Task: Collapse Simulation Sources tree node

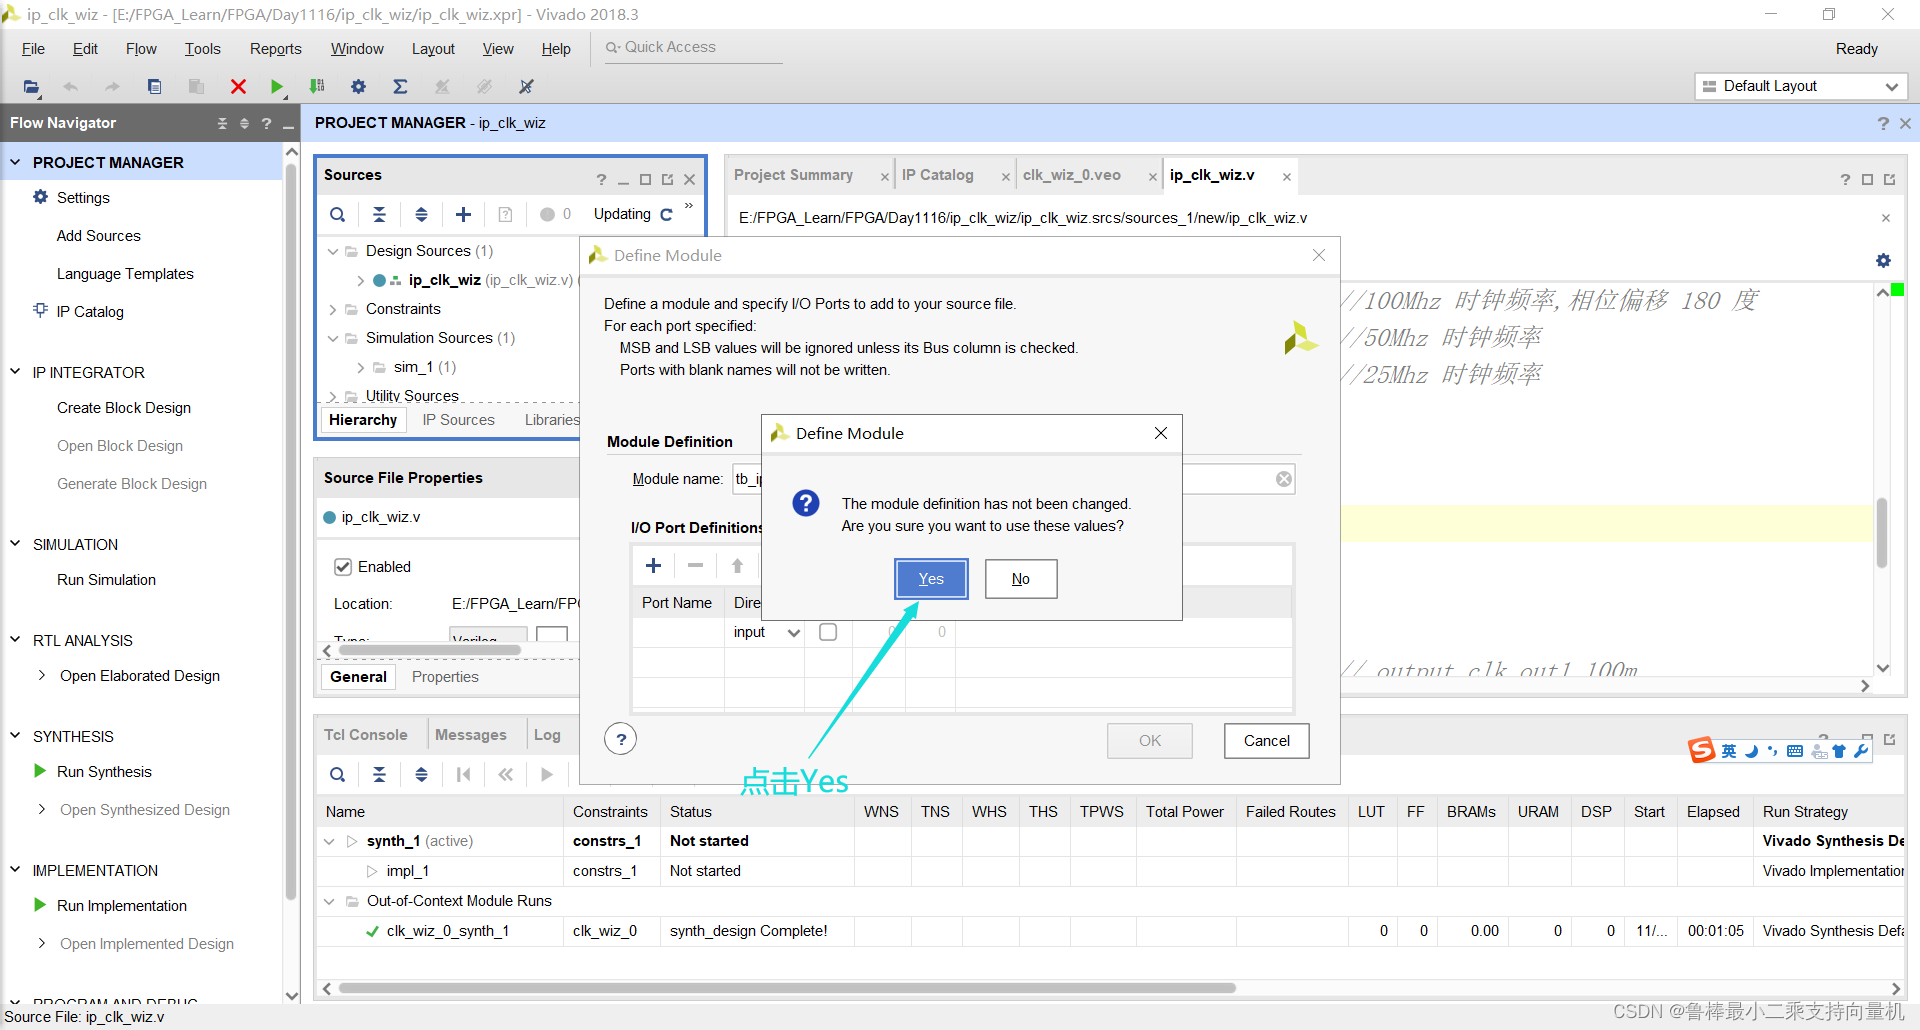Action: [x=333, y=338]
